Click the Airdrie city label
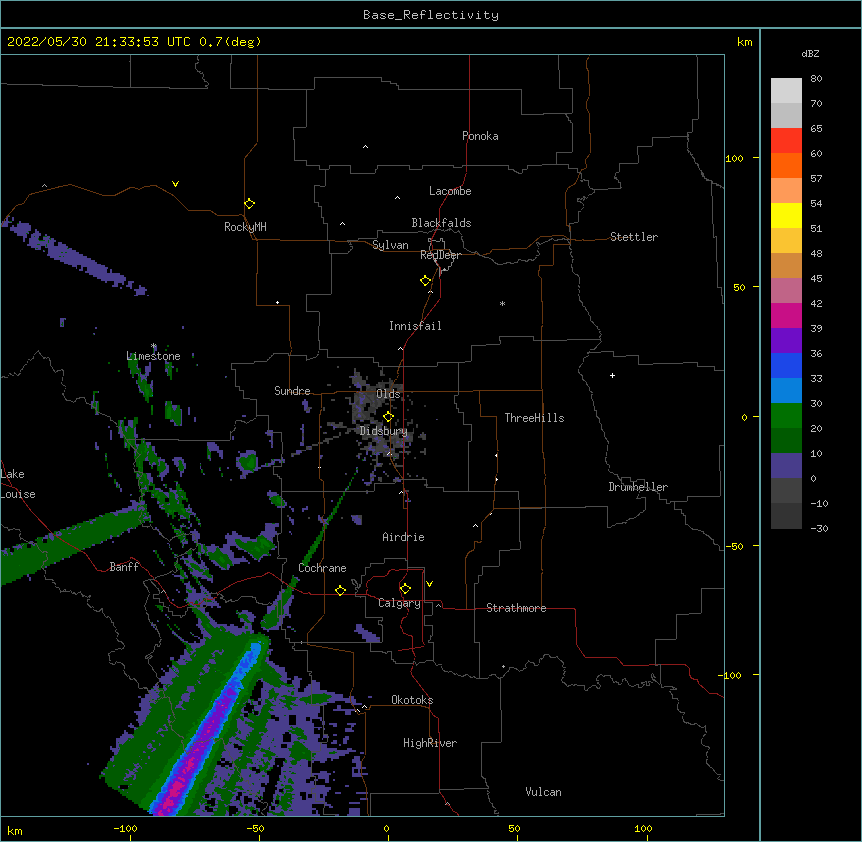Screen dimensions: 862x842 coord(404,537)
